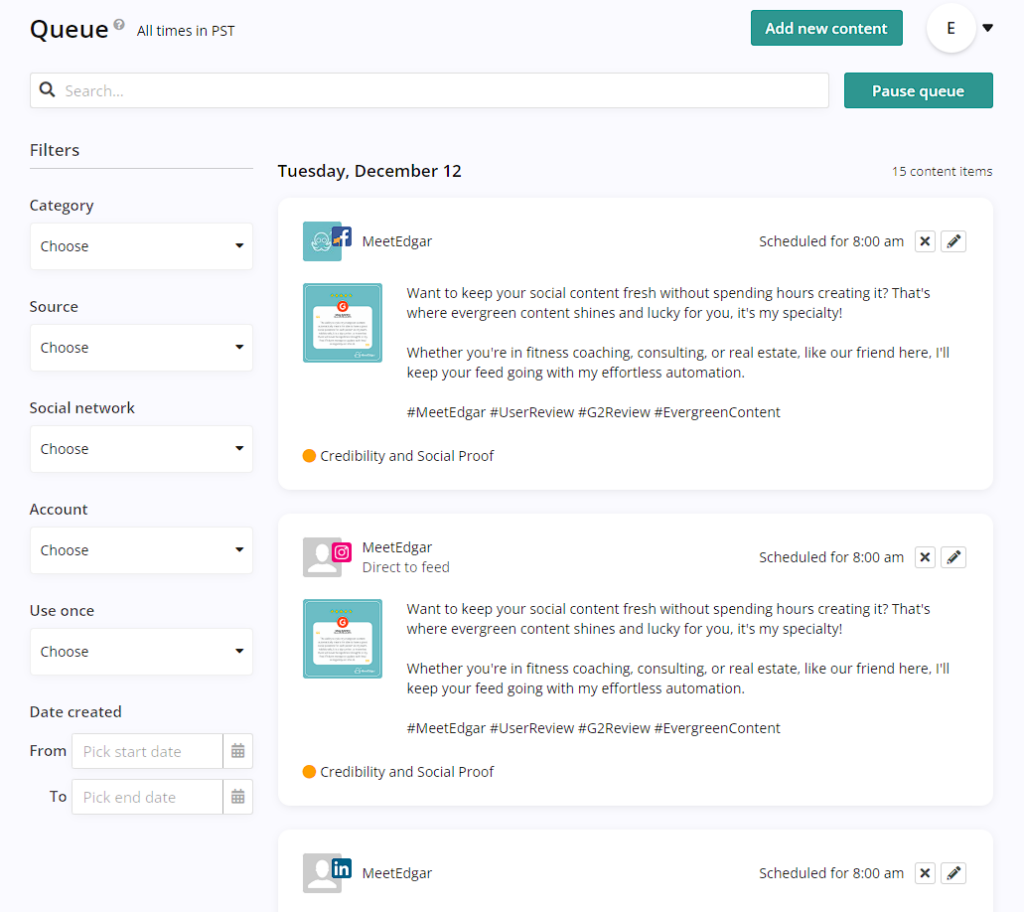Click Scheduled for 8:00 am on Instagram post
The image size is (1024, 912).
(831, 557)
